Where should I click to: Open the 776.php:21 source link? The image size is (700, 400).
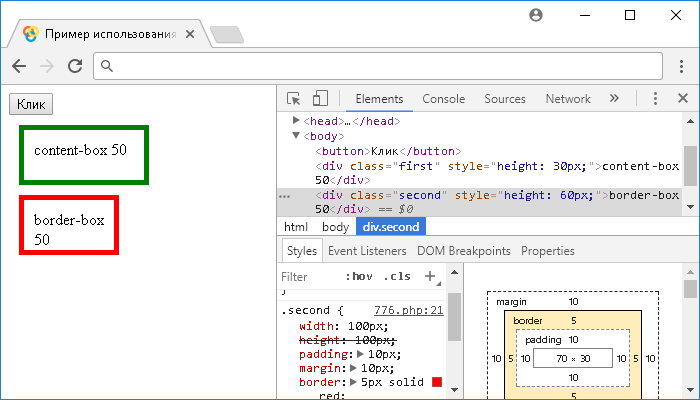408,310
